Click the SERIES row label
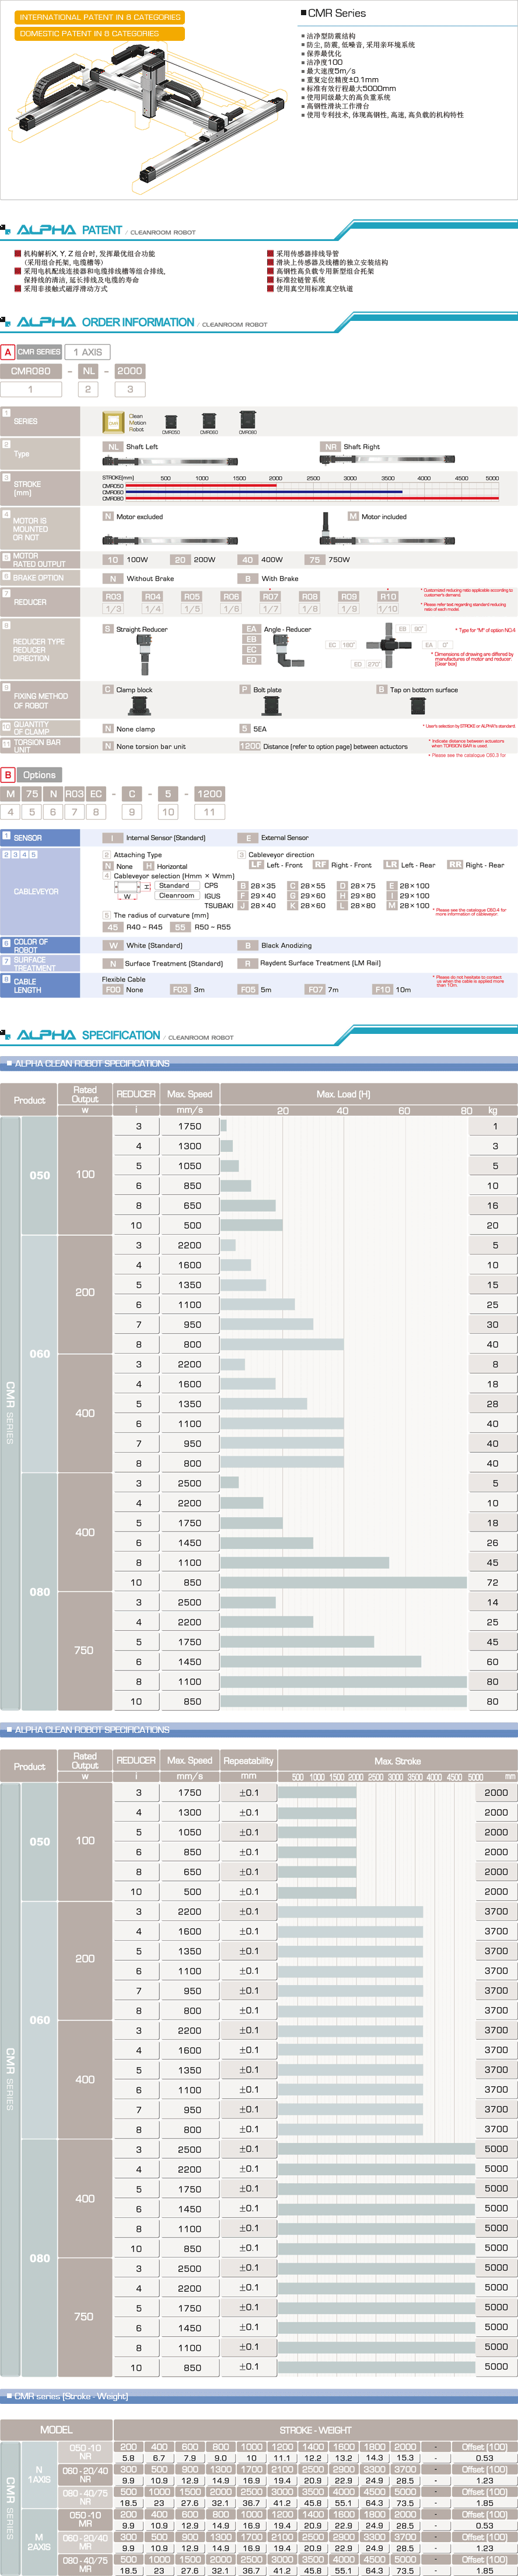This screenshot has width=518, height=2576. [x=26, y=422]
